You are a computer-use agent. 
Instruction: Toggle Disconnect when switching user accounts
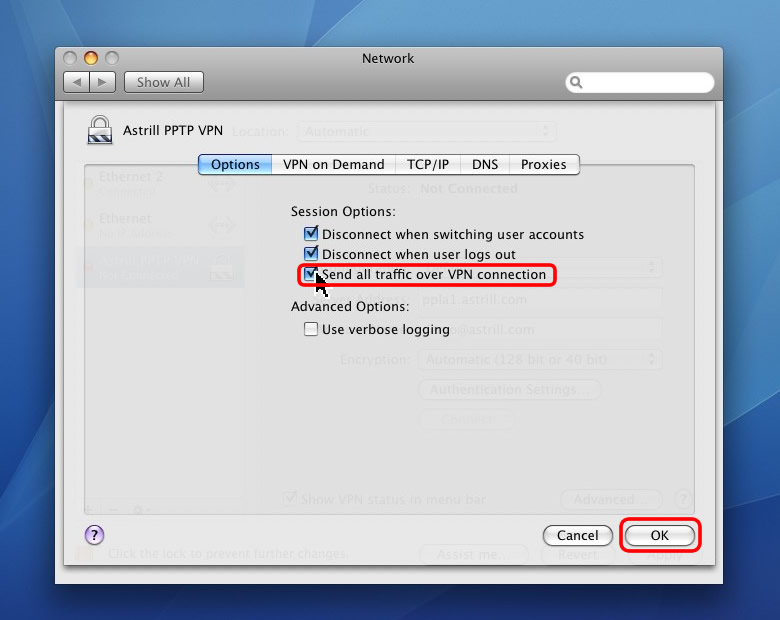[x=311, y=234]
